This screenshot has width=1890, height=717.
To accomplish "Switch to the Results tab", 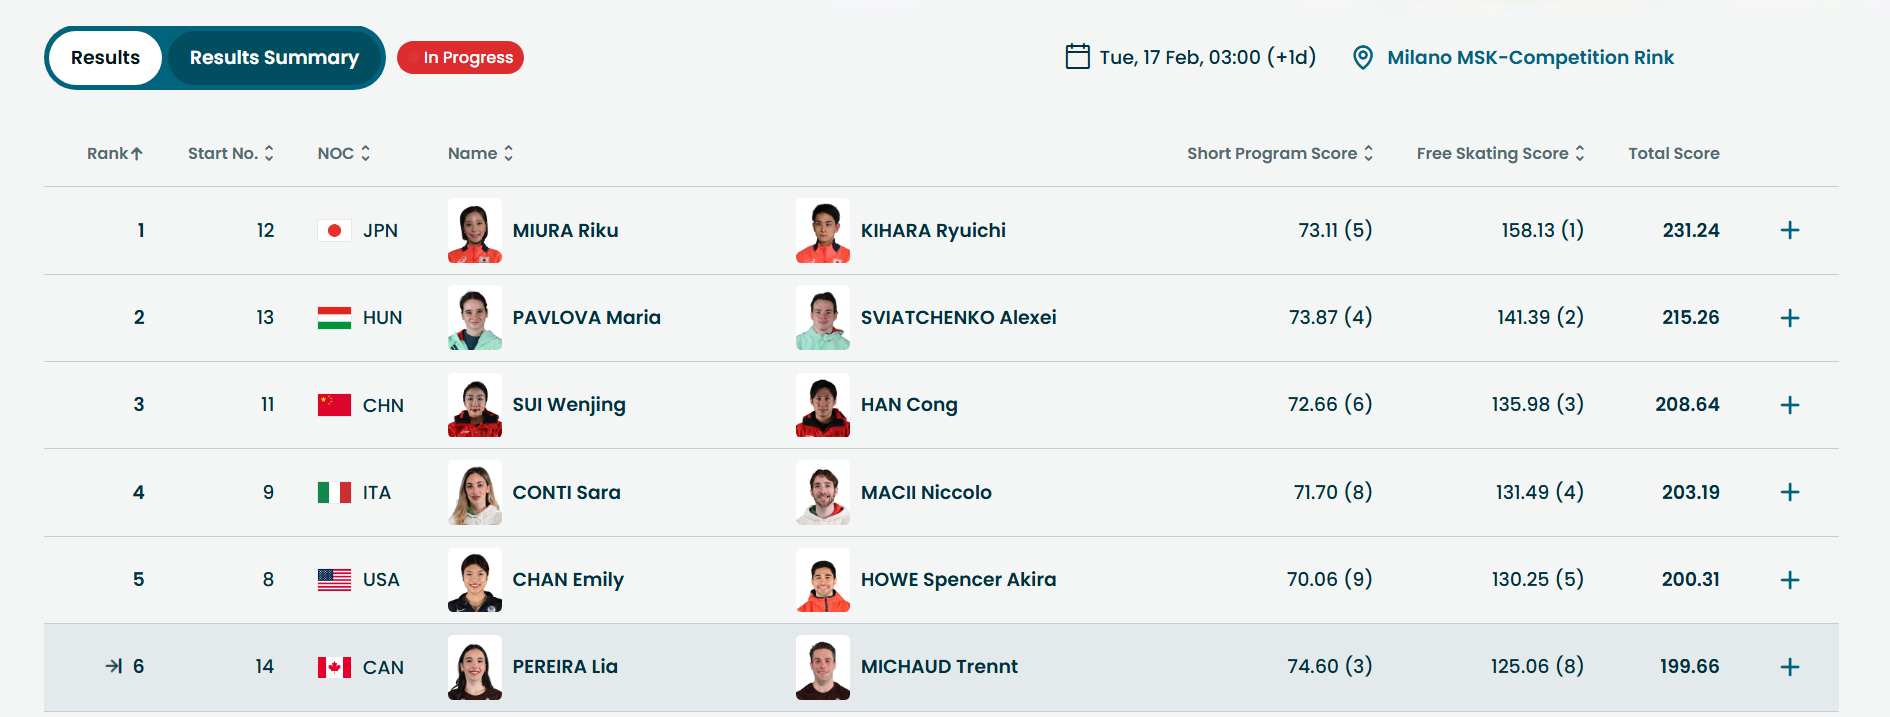I will [x=105, y=58].
